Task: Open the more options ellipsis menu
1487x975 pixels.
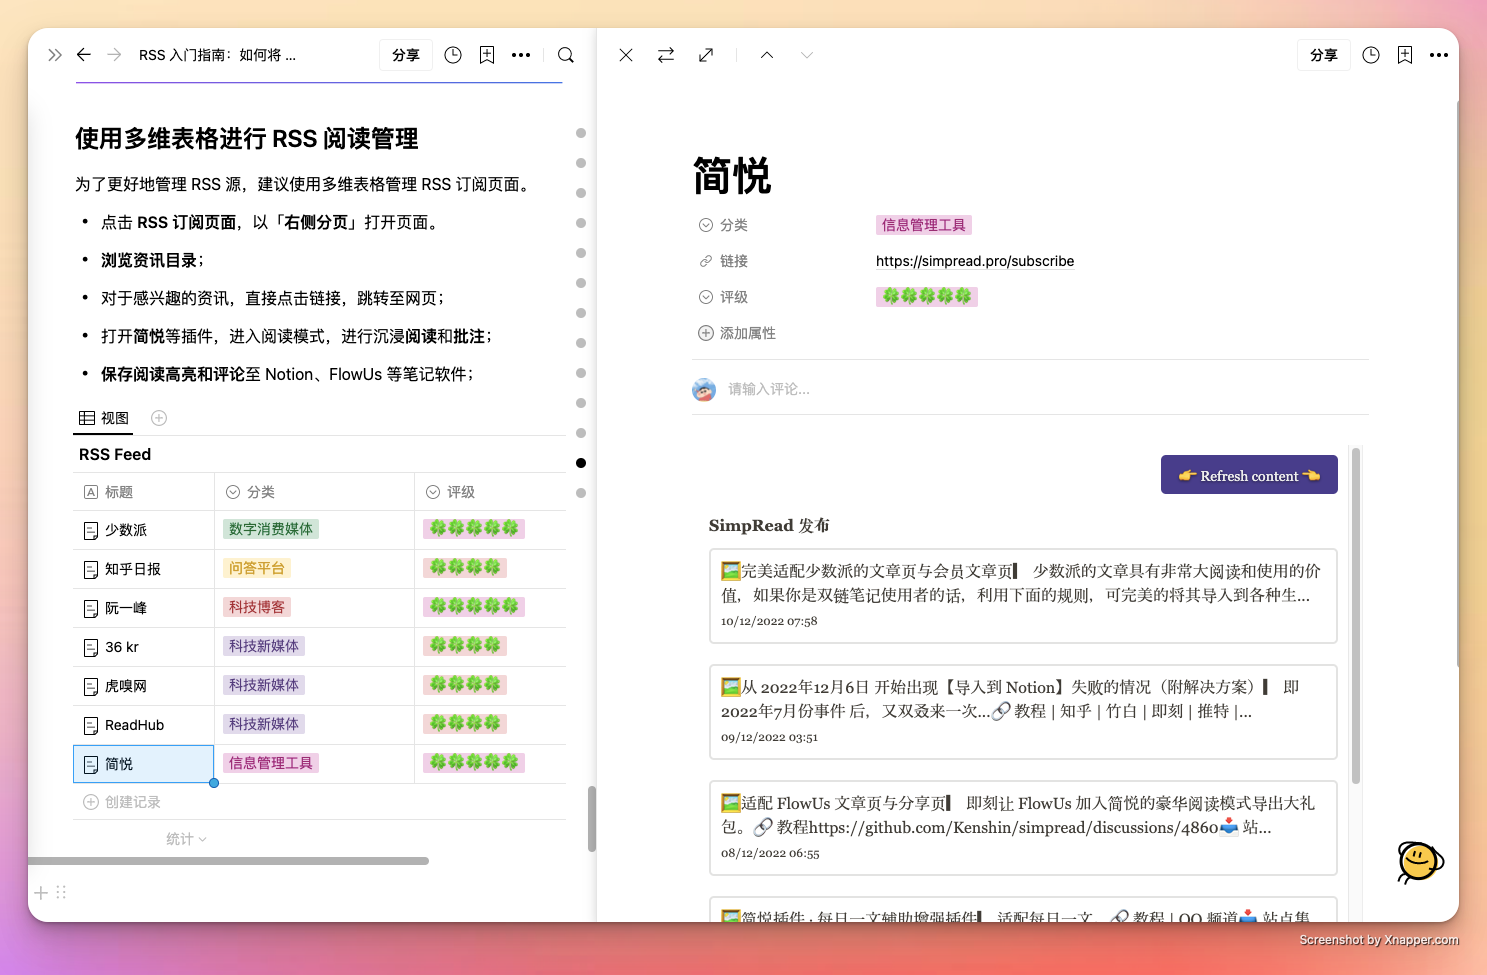Action: point(520,55)
